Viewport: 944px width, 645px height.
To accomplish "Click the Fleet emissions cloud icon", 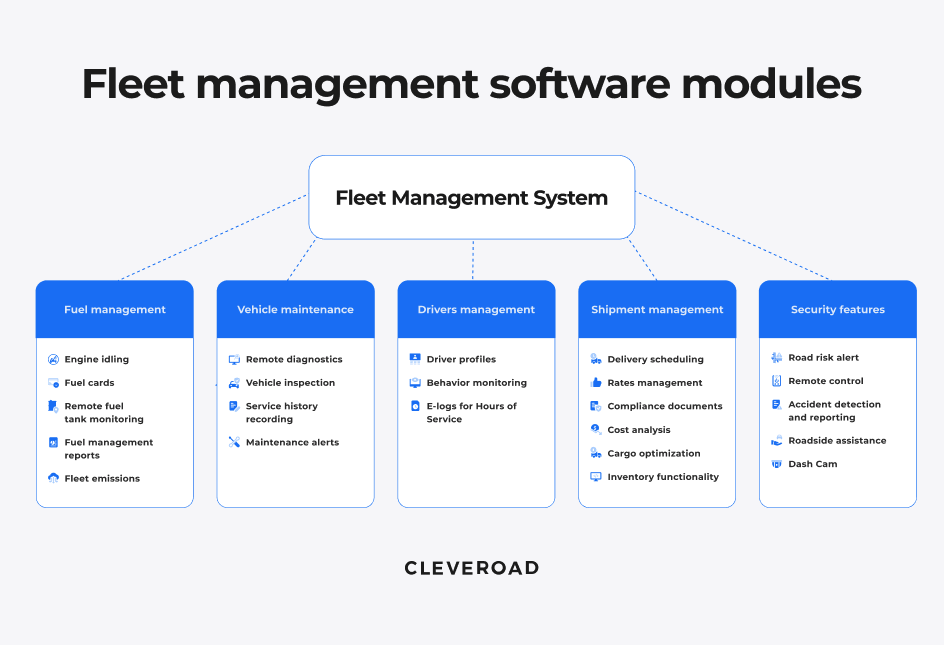I will pos(53,478).
